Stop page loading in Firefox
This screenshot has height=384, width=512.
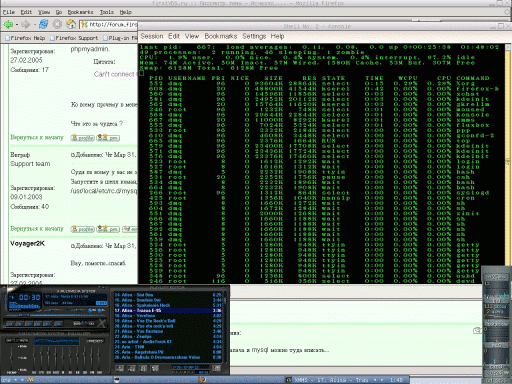coord(57,24)
